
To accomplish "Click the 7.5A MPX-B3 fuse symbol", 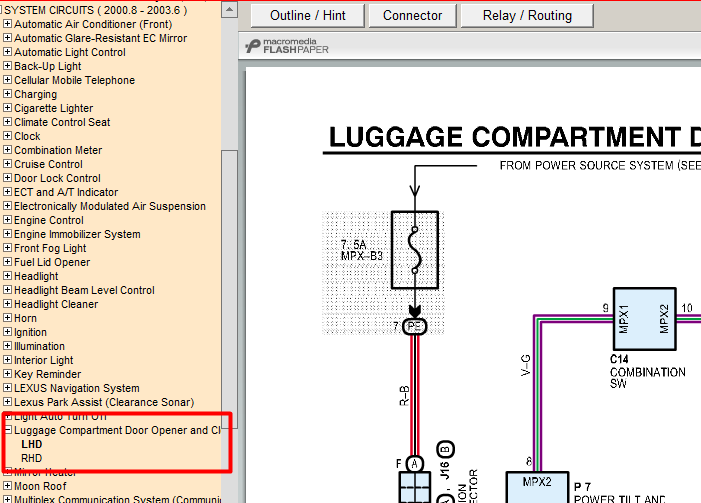I will coord(415,250).
